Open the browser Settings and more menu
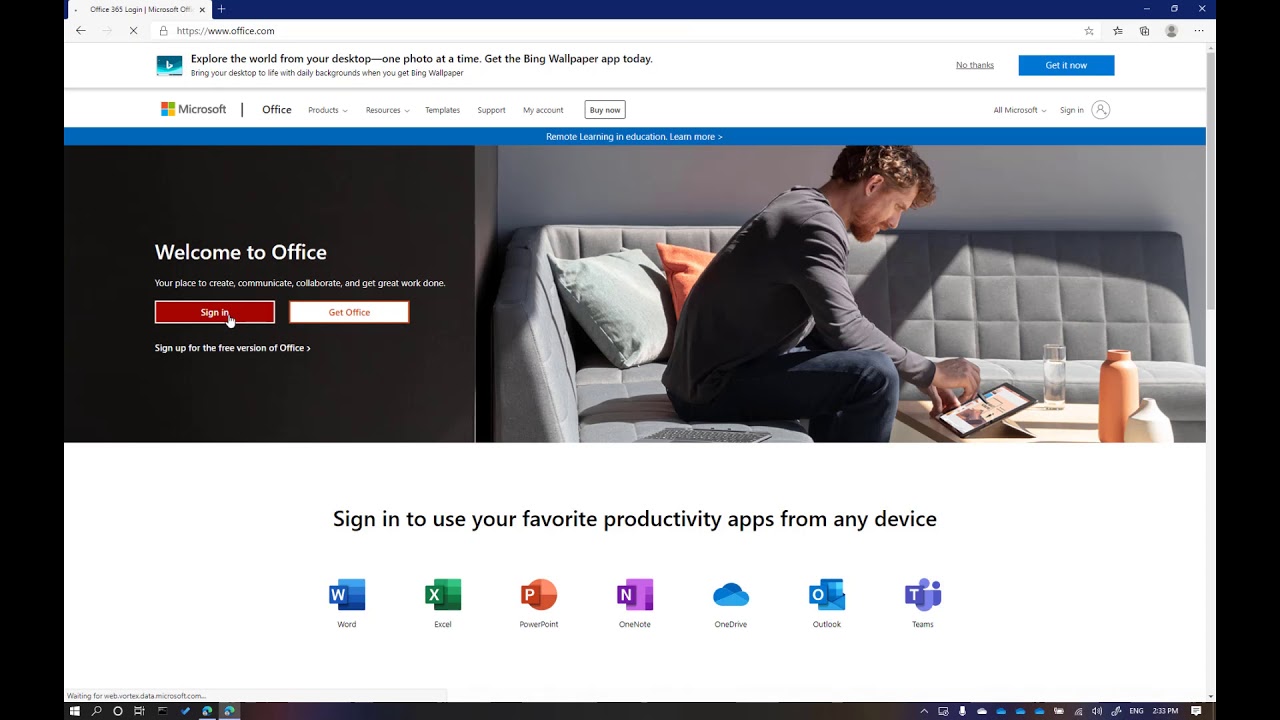The width and height of the screenshot is (1280, 720). [x=1199, y=31]
